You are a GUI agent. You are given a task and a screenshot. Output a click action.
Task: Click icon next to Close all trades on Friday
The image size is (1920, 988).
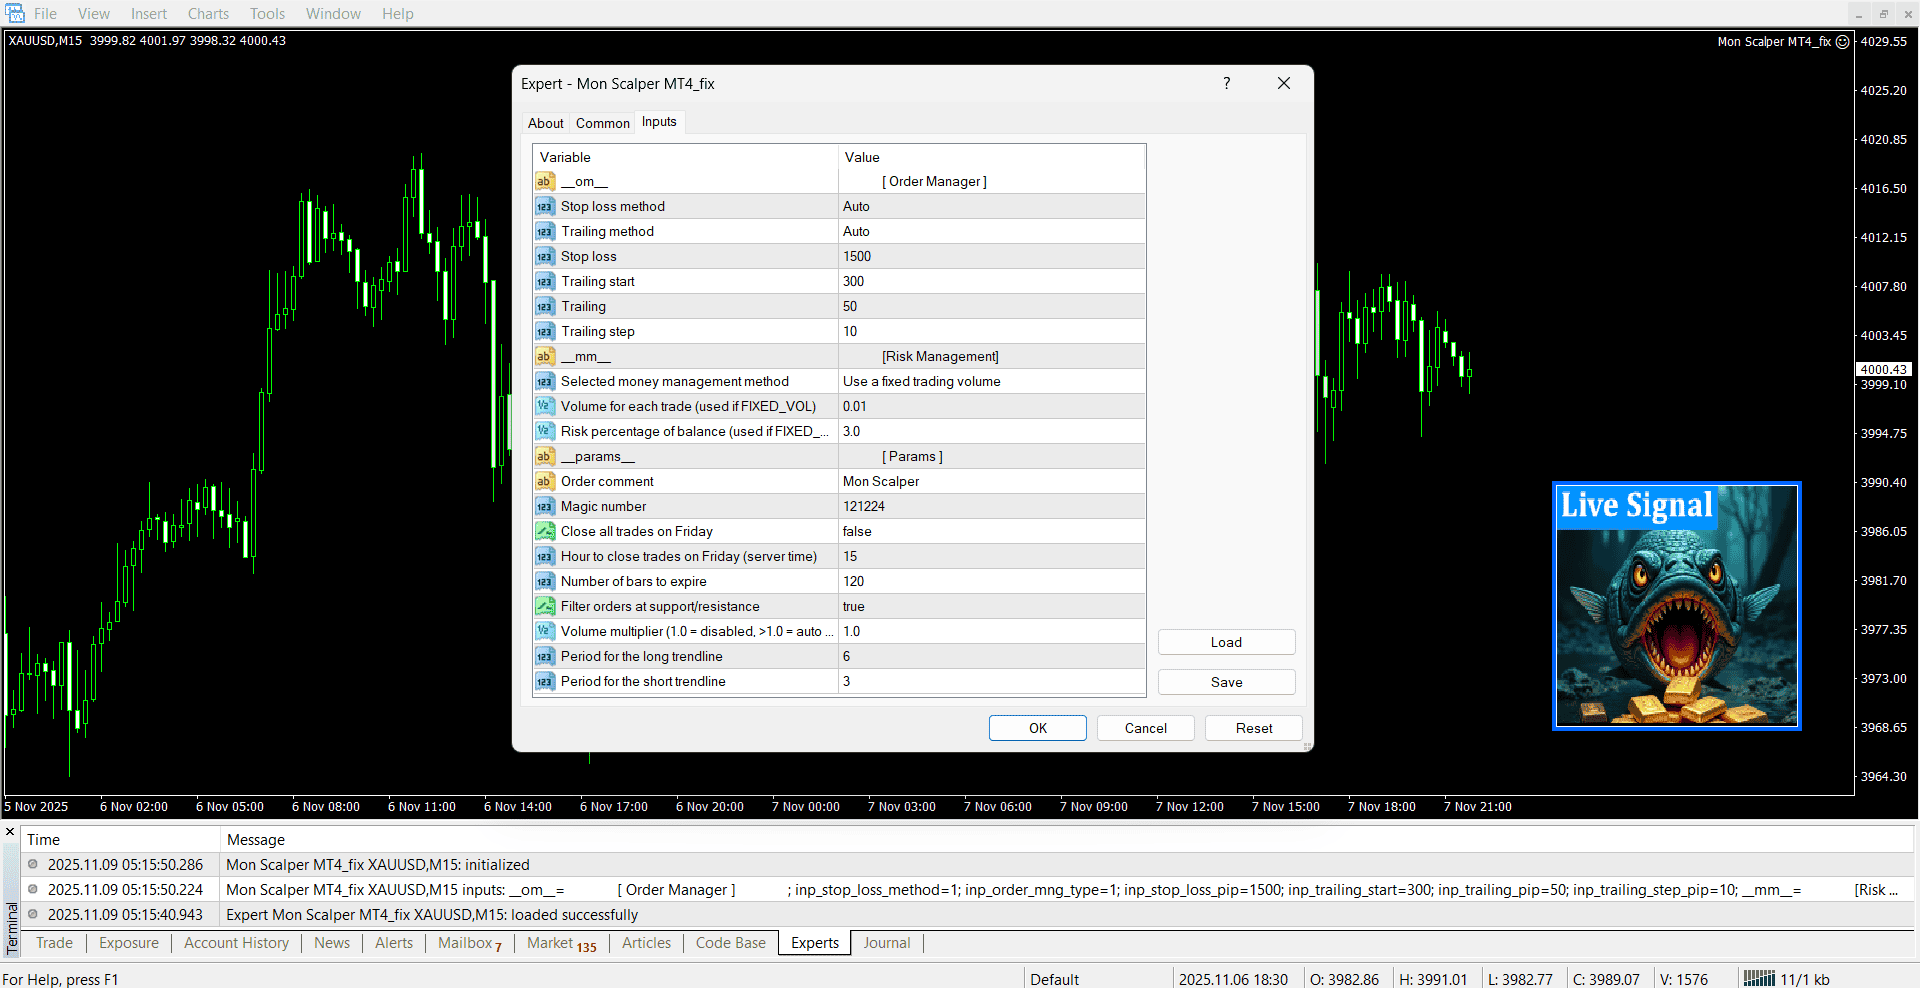[544, 531]
